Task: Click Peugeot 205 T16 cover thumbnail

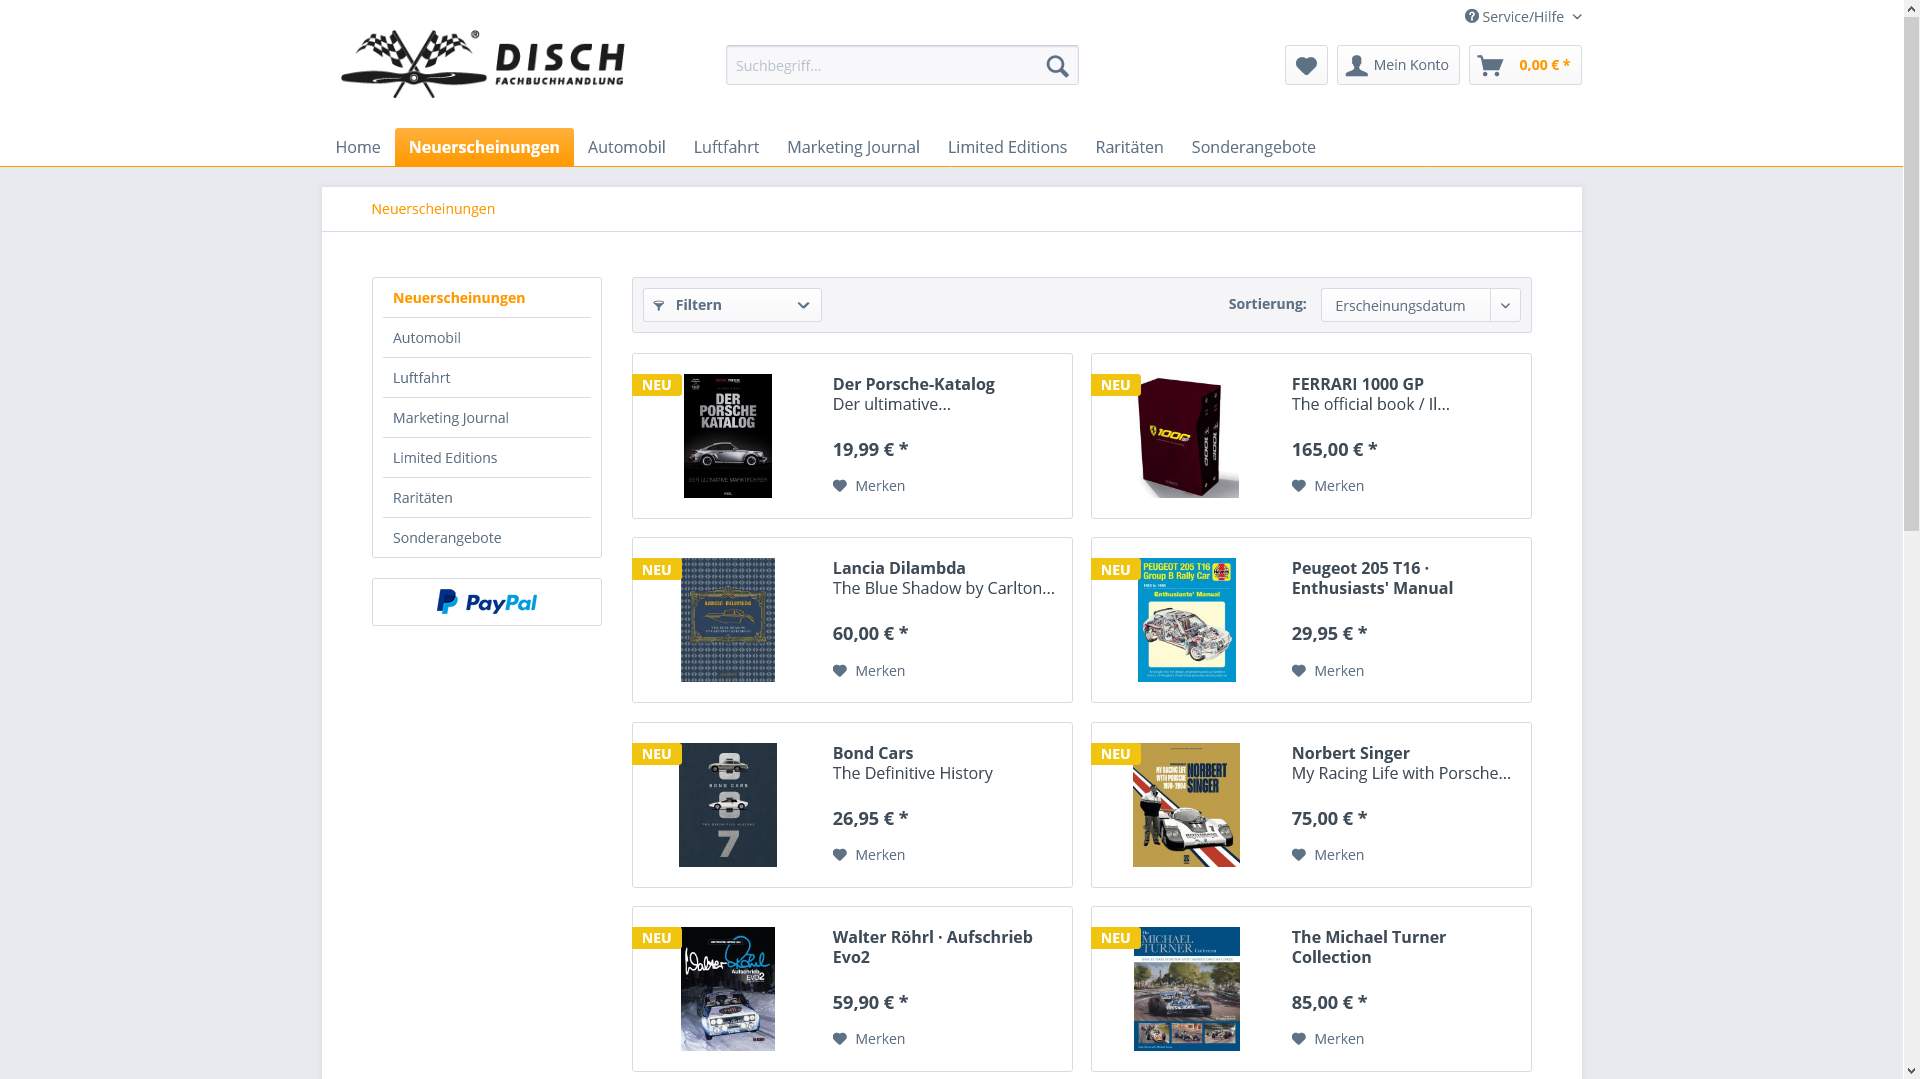Action: click(x=1187, y=620)
